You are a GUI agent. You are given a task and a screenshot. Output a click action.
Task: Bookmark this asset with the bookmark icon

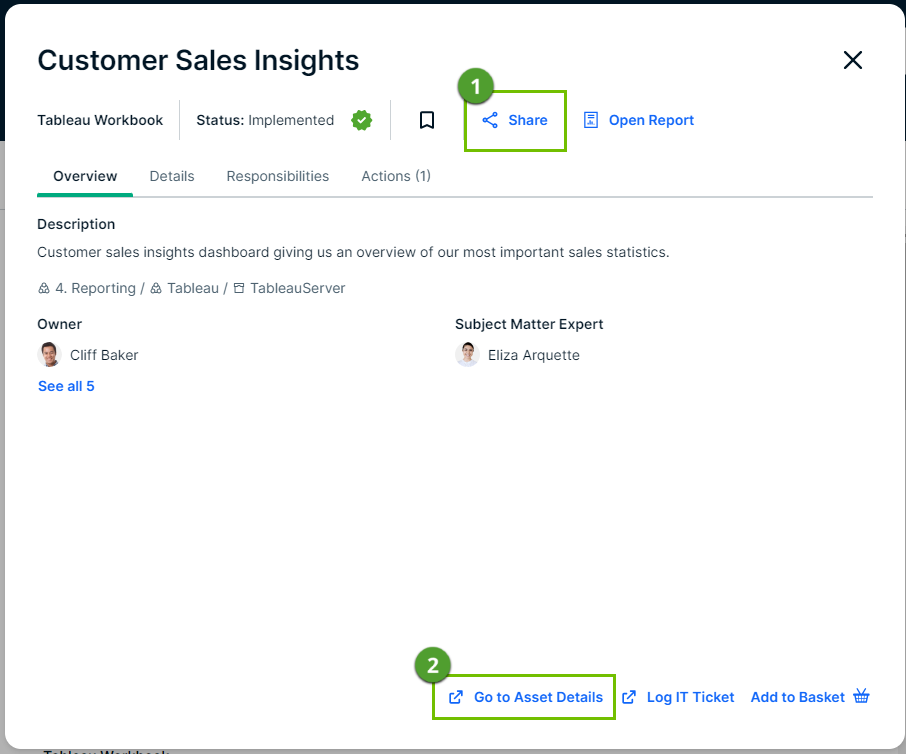(x=427, y=120)
